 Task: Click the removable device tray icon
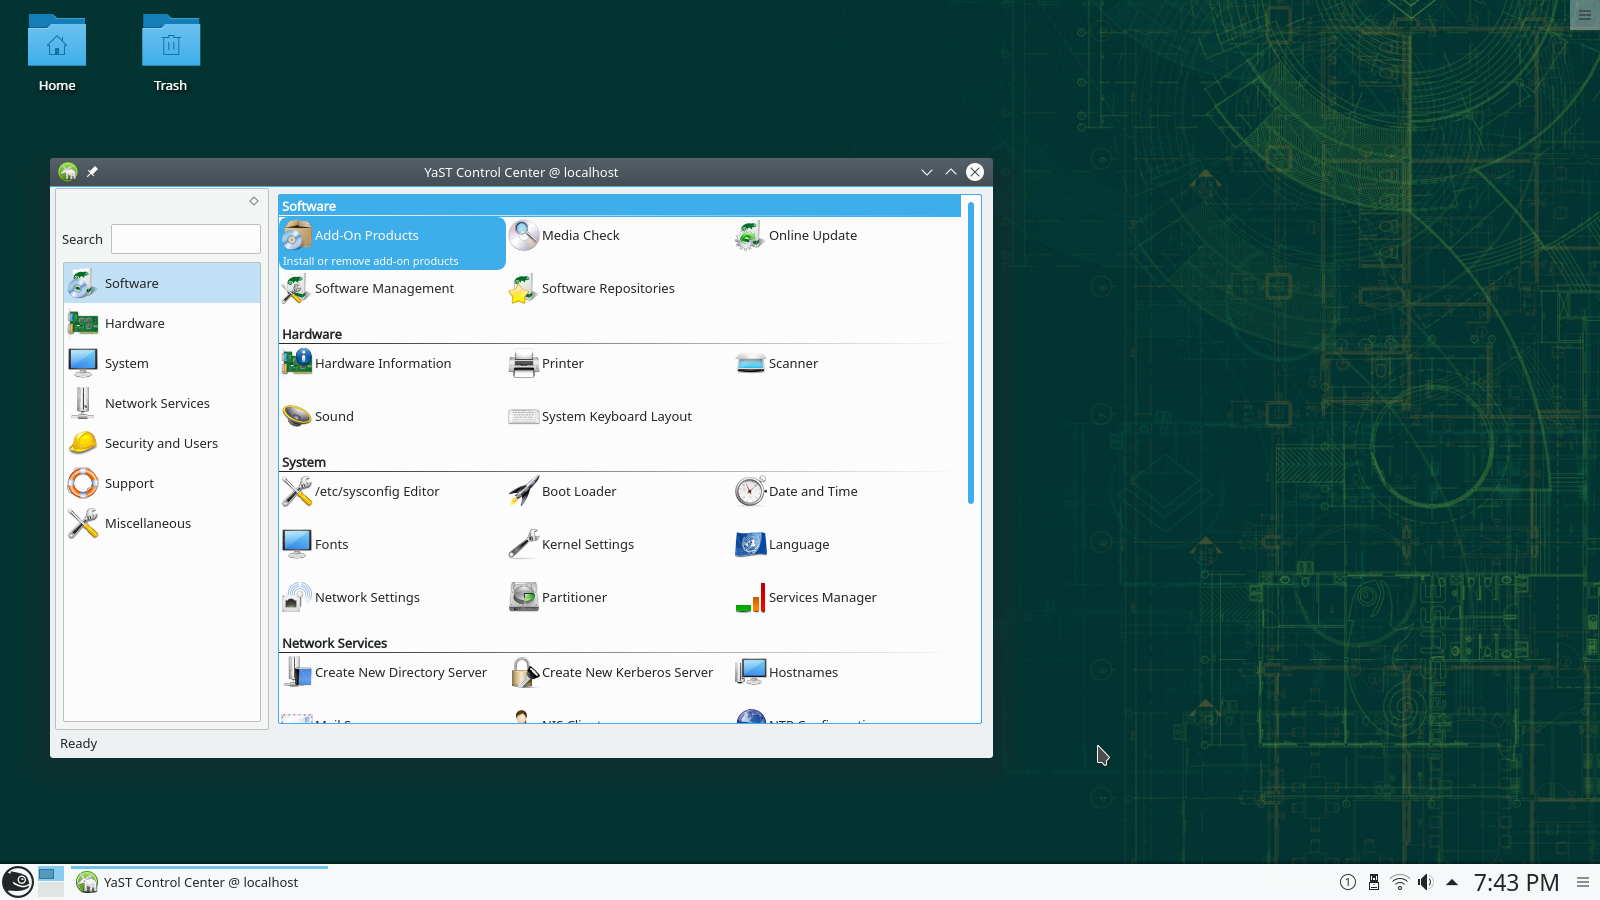1374,882
